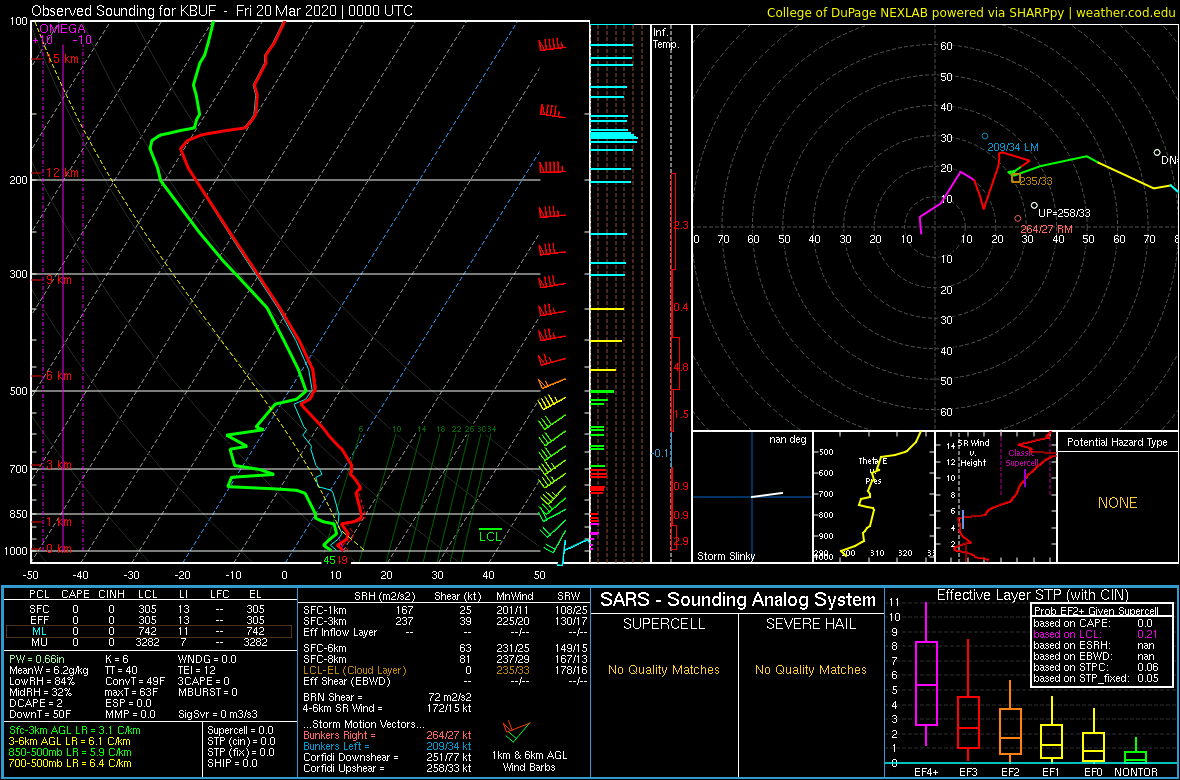
Task: Click the DCAPE = 2 value
Action: pyautogui.click(x=35, y=702)
